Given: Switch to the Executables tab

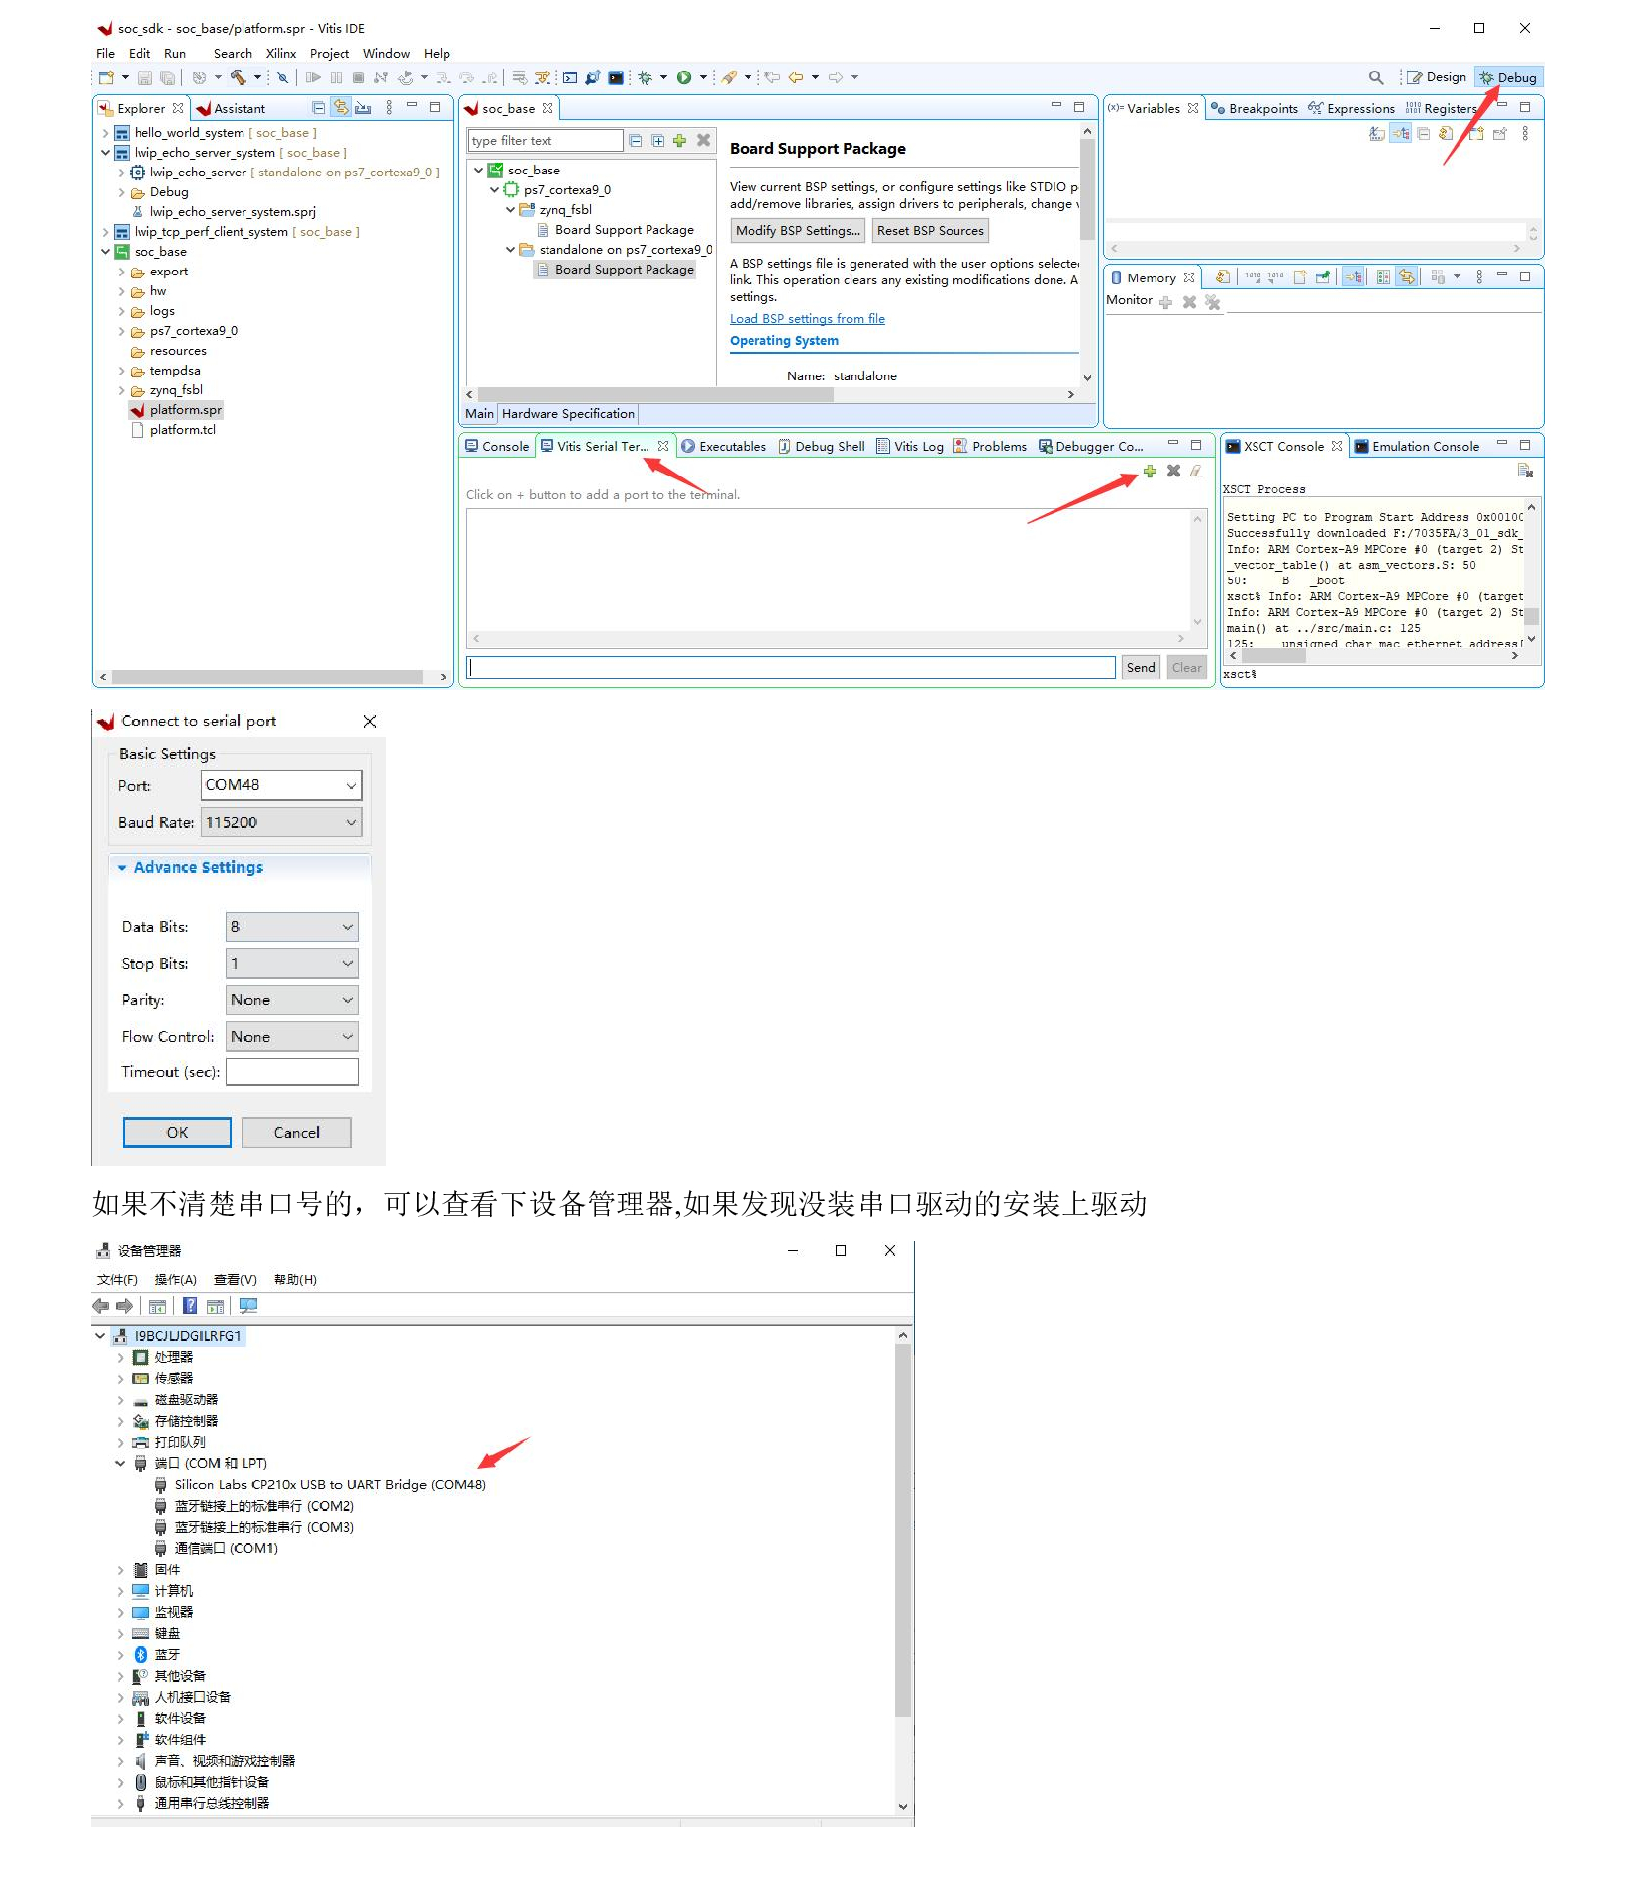Looking at the screenshot, I should click(x=724, y=447).
